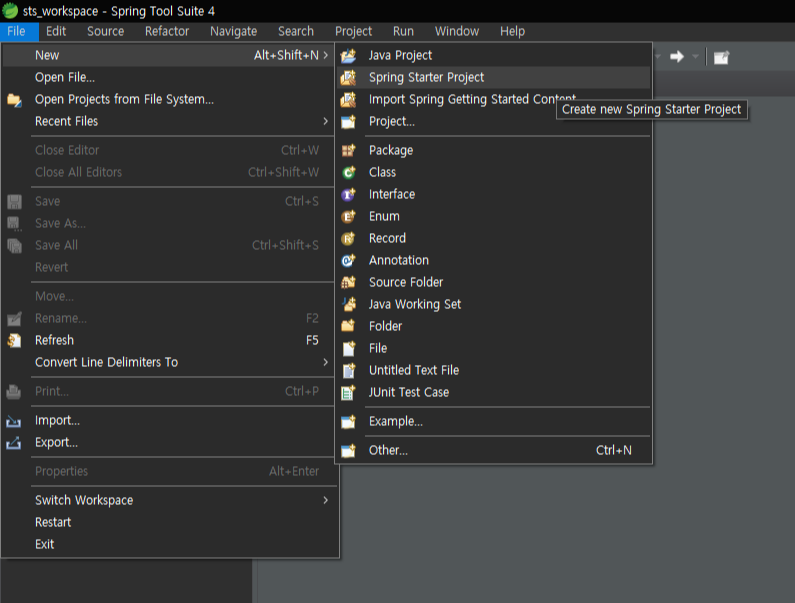The height and width of the screenshot is (603, 795).
Task: Select JUnit Test Case entry
Action: click(x=493, y=393)
